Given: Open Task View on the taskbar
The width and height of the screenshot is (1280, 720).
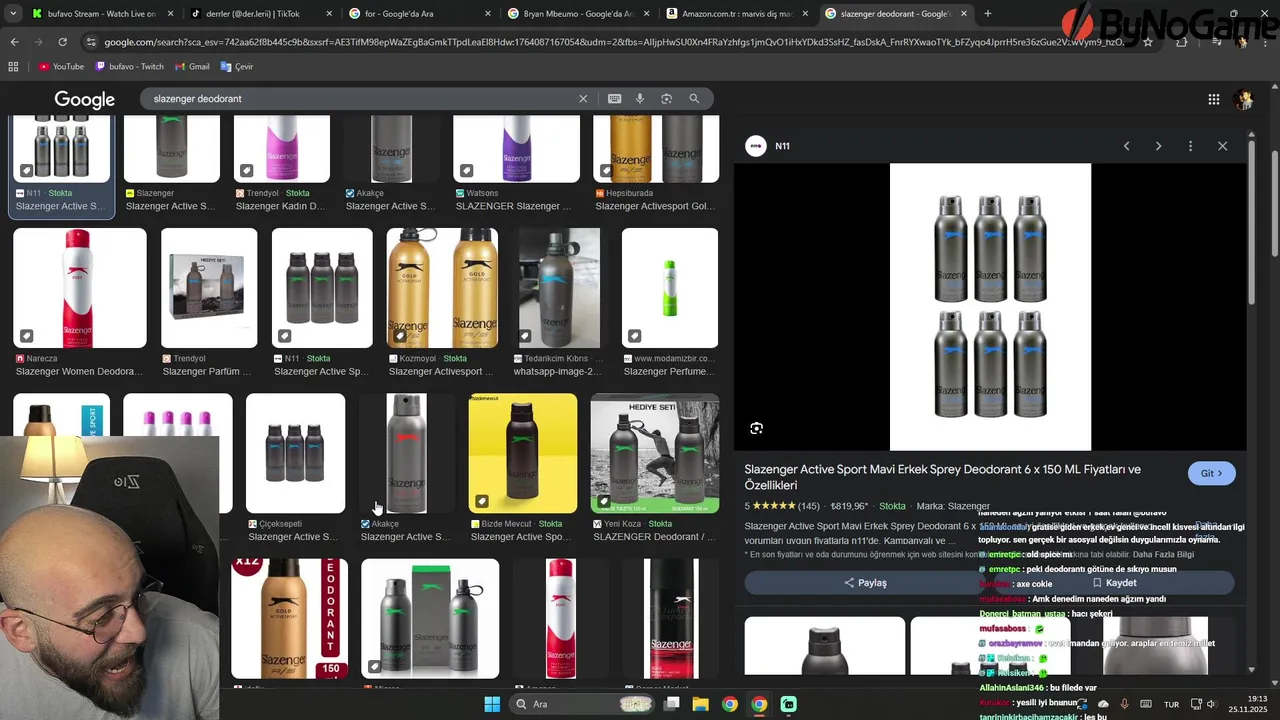Looking at the screenshot, I should [x=672, y=704].
